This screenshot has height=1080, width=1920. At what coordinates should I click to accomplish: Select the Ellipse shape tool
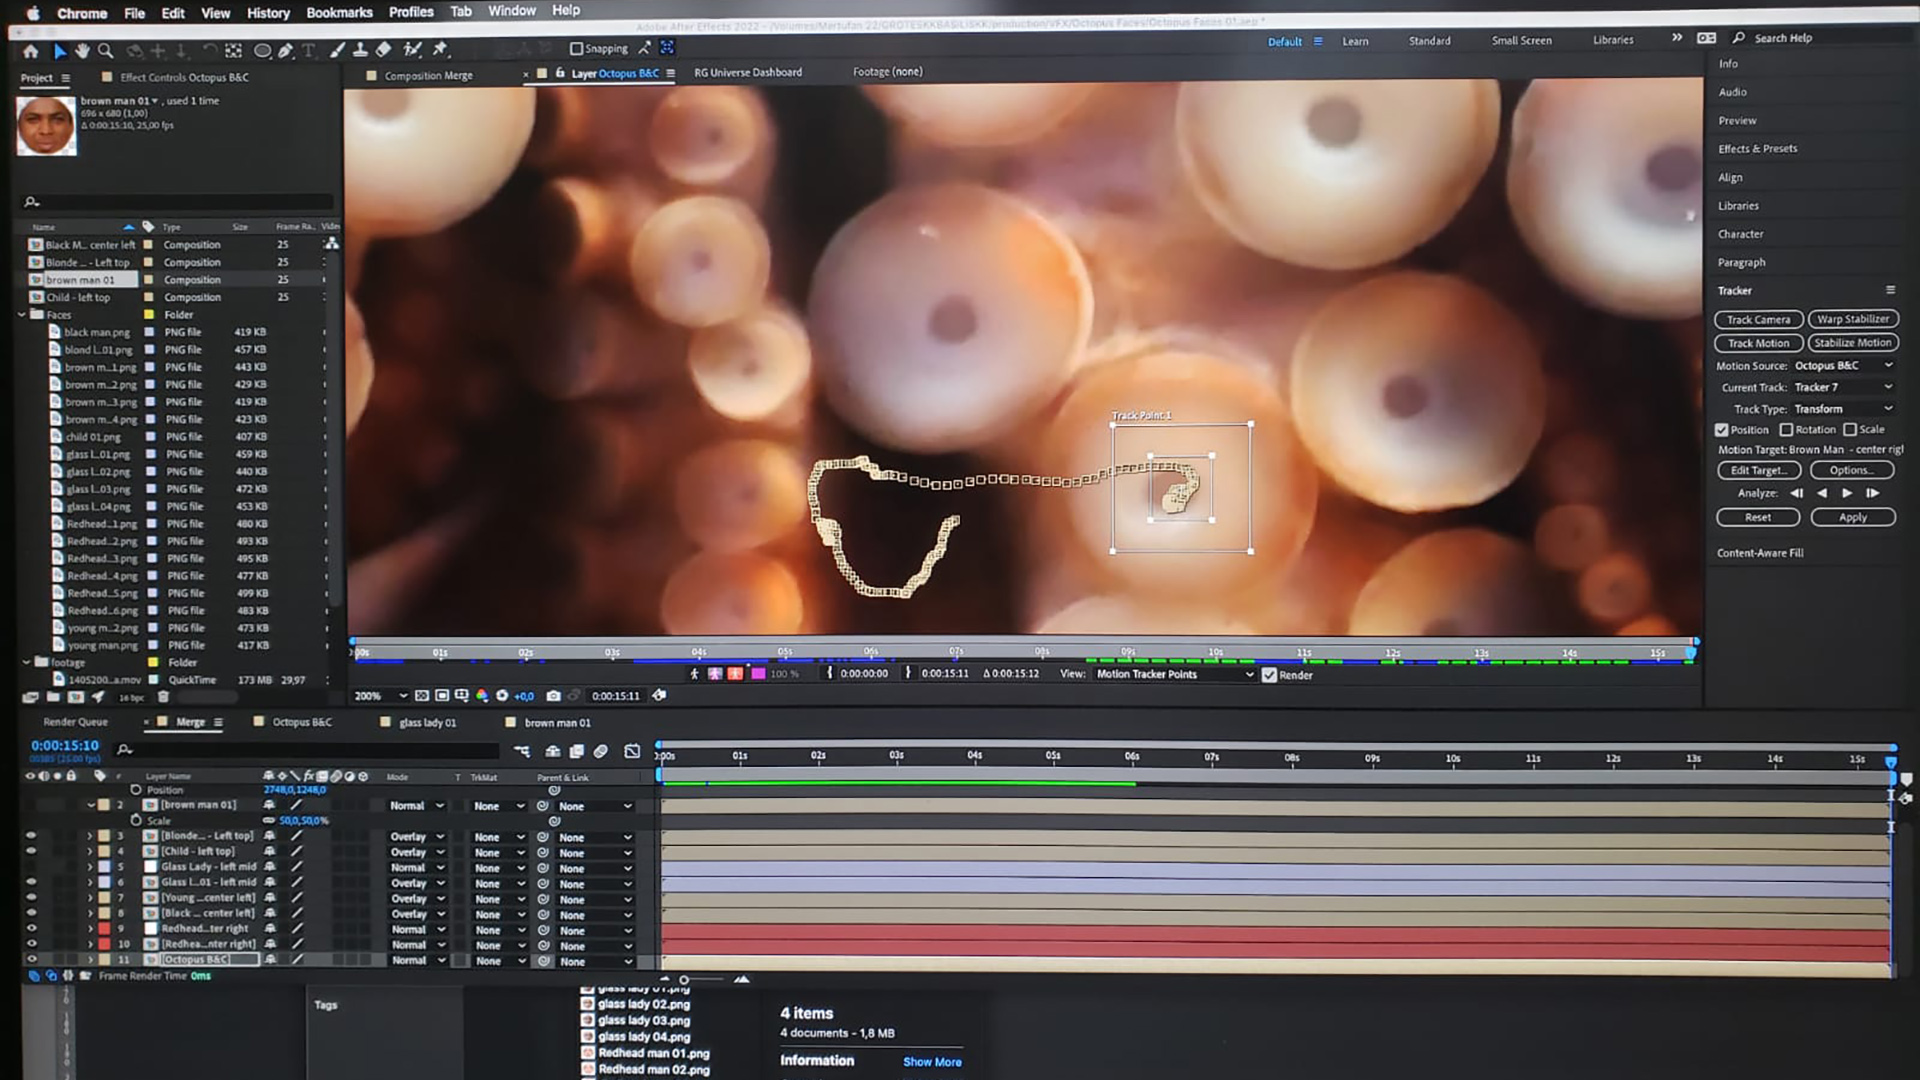pyautogui.click(x=262, y=50)
